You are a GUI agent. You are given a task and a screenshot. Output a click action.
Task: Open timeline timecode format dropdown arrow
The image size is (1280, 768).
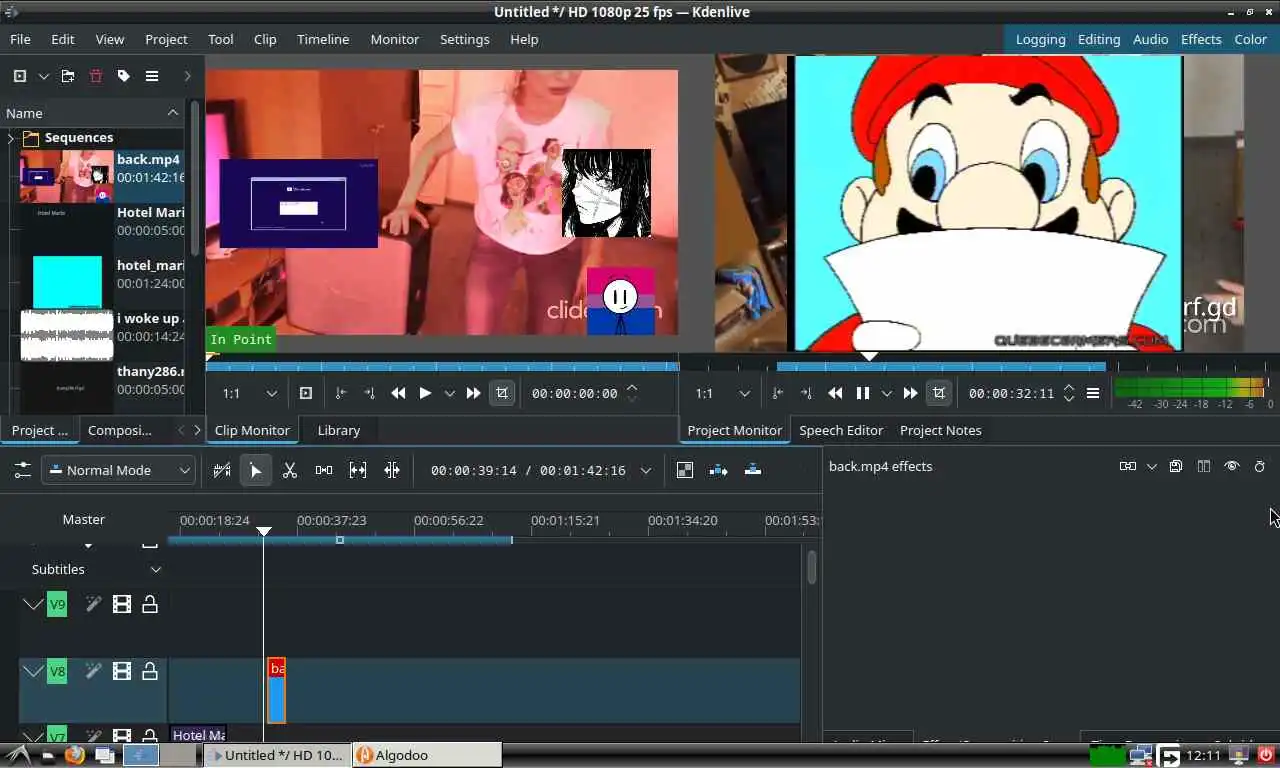point(646,470)
